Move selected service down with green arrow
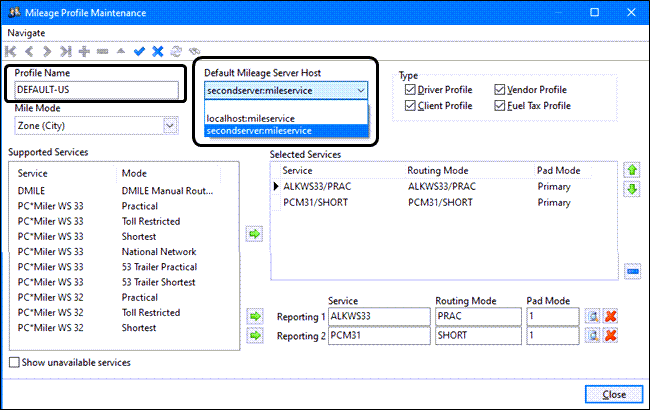 pos(632,189)
